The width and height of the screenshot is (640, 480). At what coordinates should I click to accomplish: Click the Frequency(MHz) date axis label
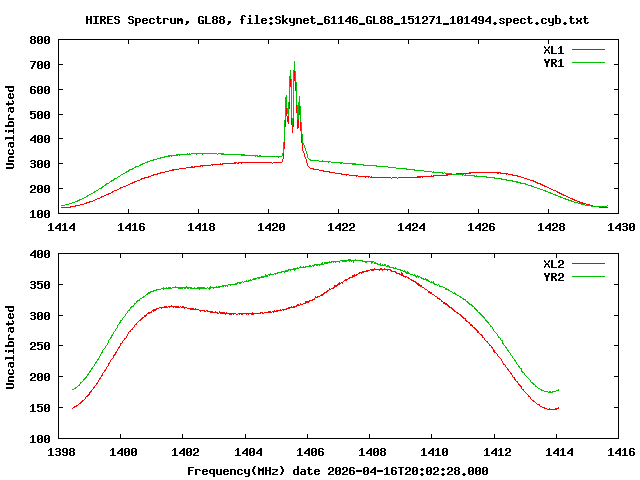click(338, 471)
